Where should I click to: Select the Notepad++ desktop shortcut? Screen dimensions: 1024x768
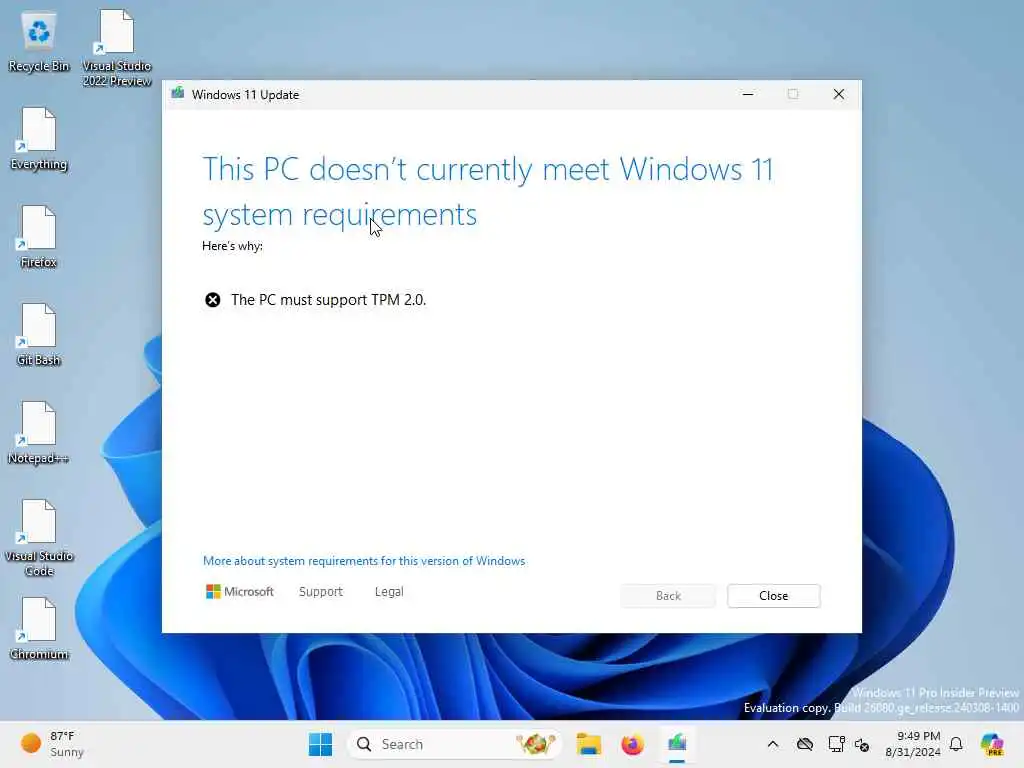point(39,433)
